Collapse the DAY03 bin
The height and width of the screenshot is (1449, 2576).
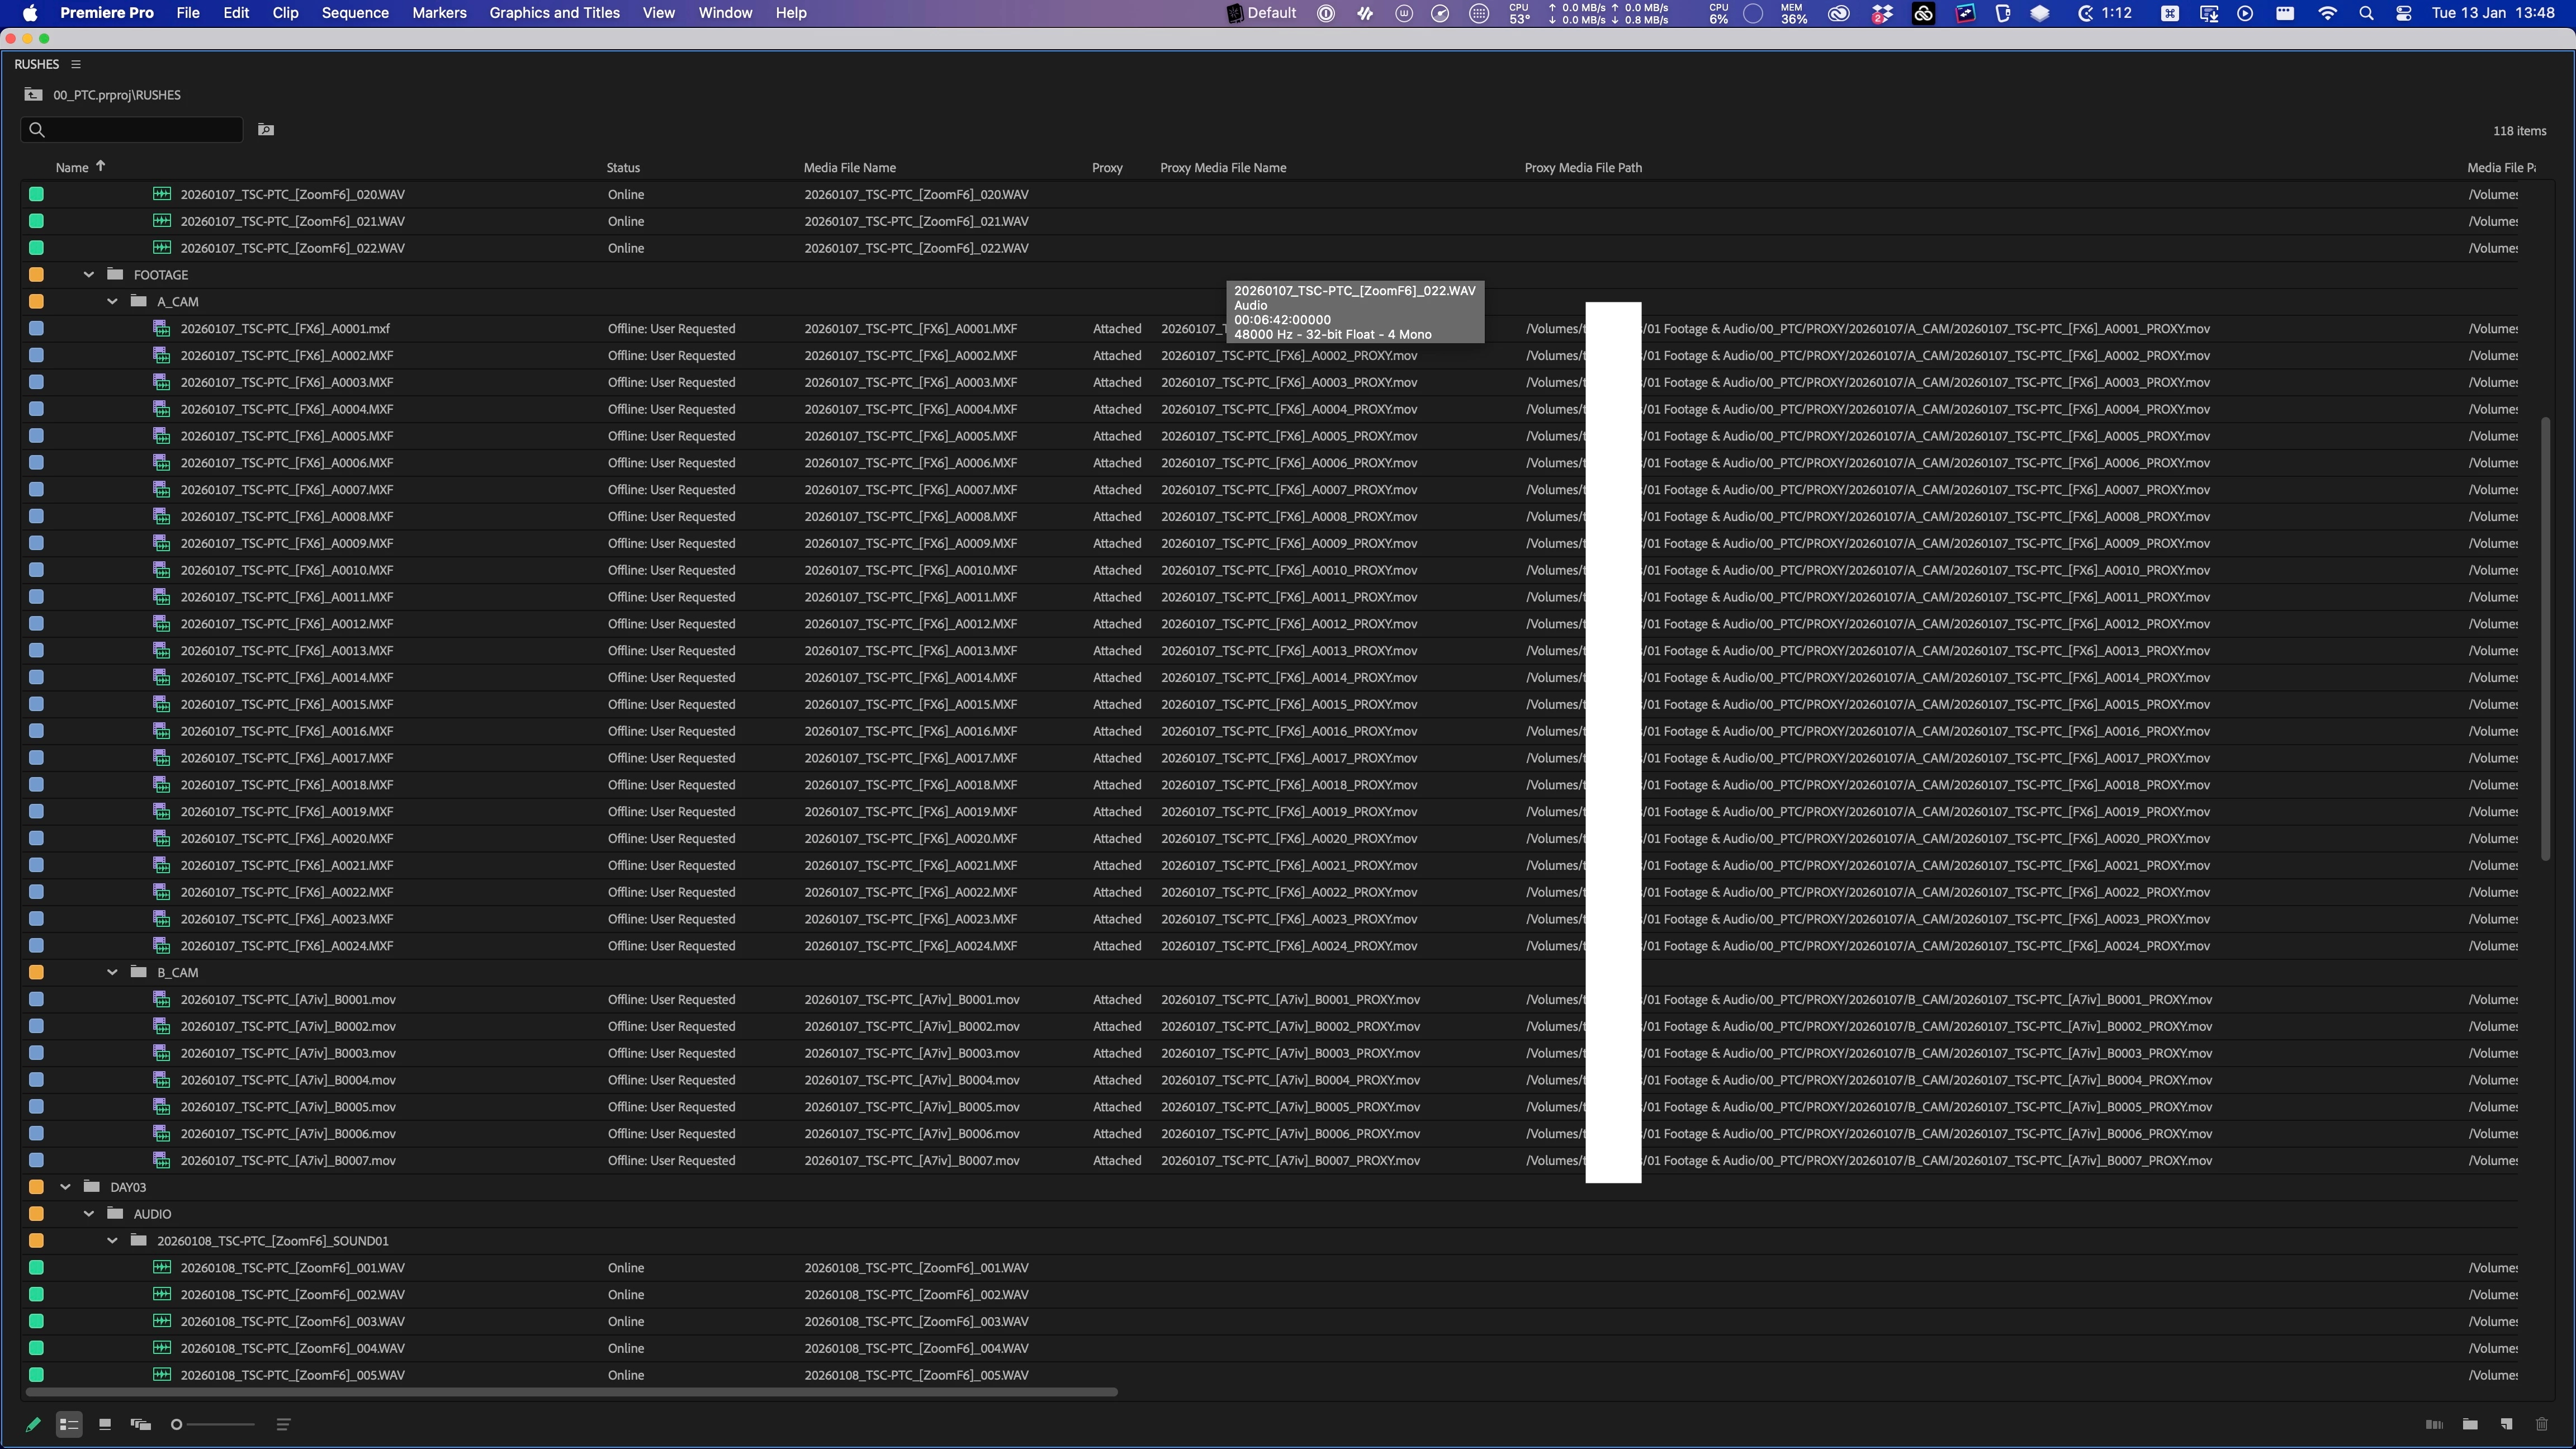65,1187
